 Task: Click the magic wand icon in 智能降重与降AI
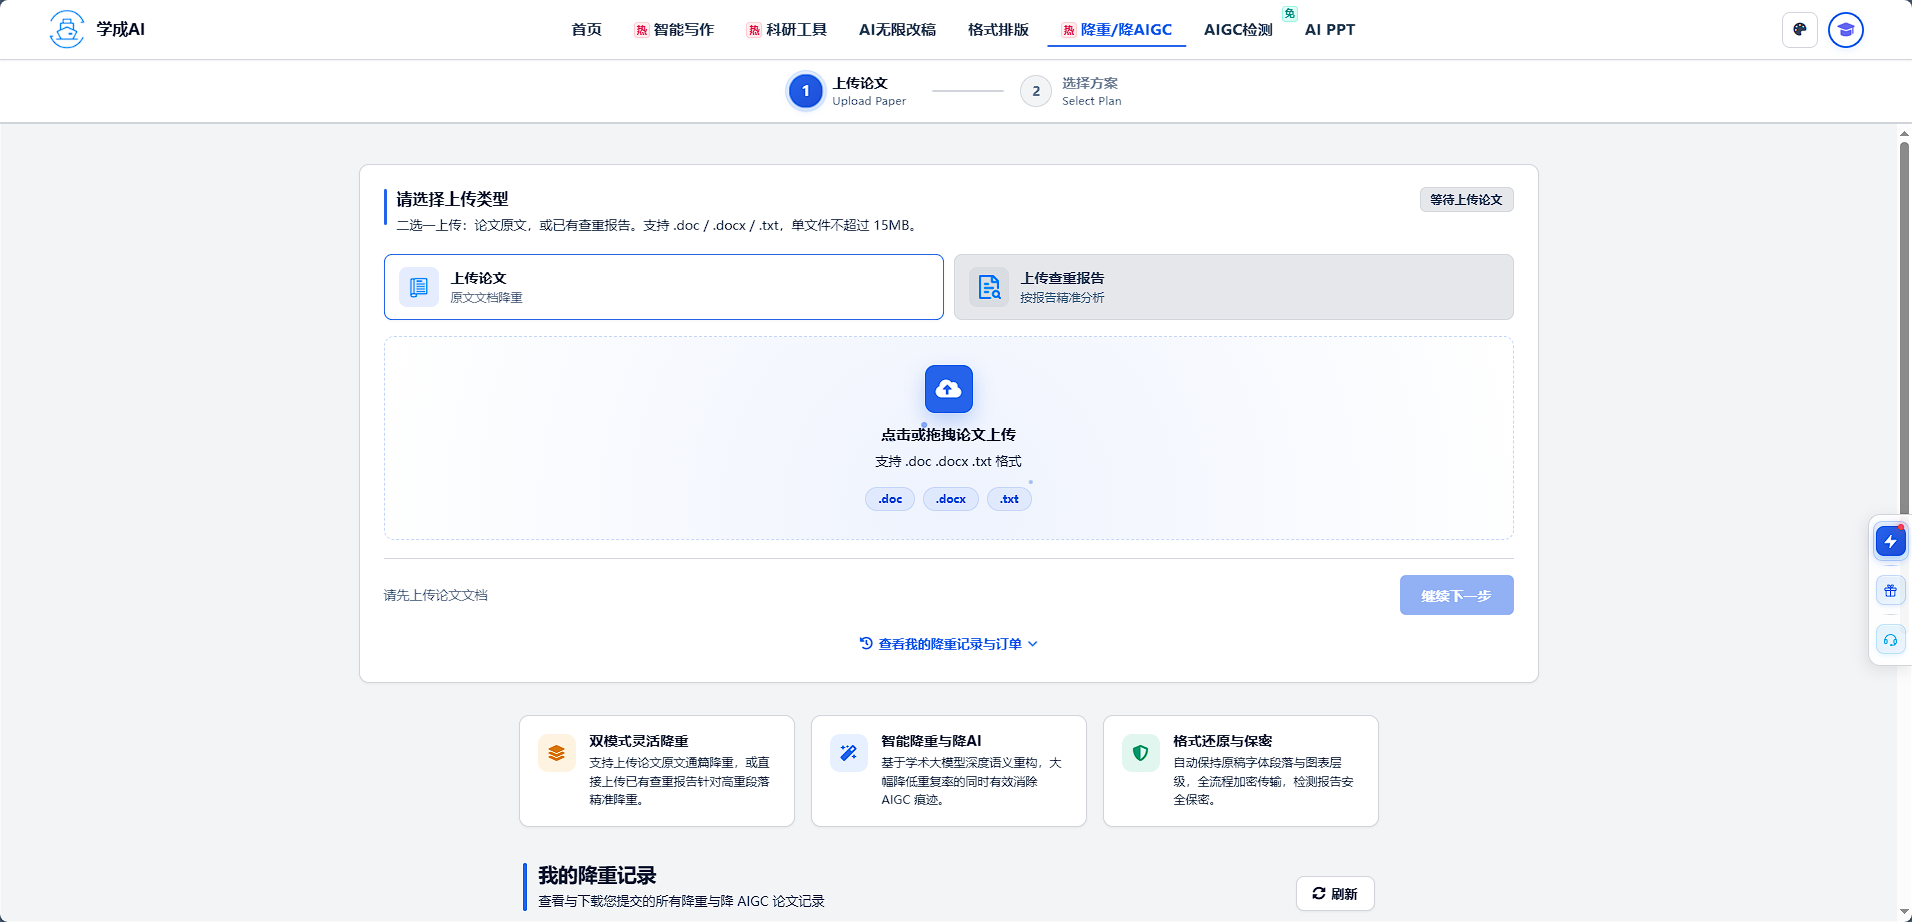click(849, 753)
